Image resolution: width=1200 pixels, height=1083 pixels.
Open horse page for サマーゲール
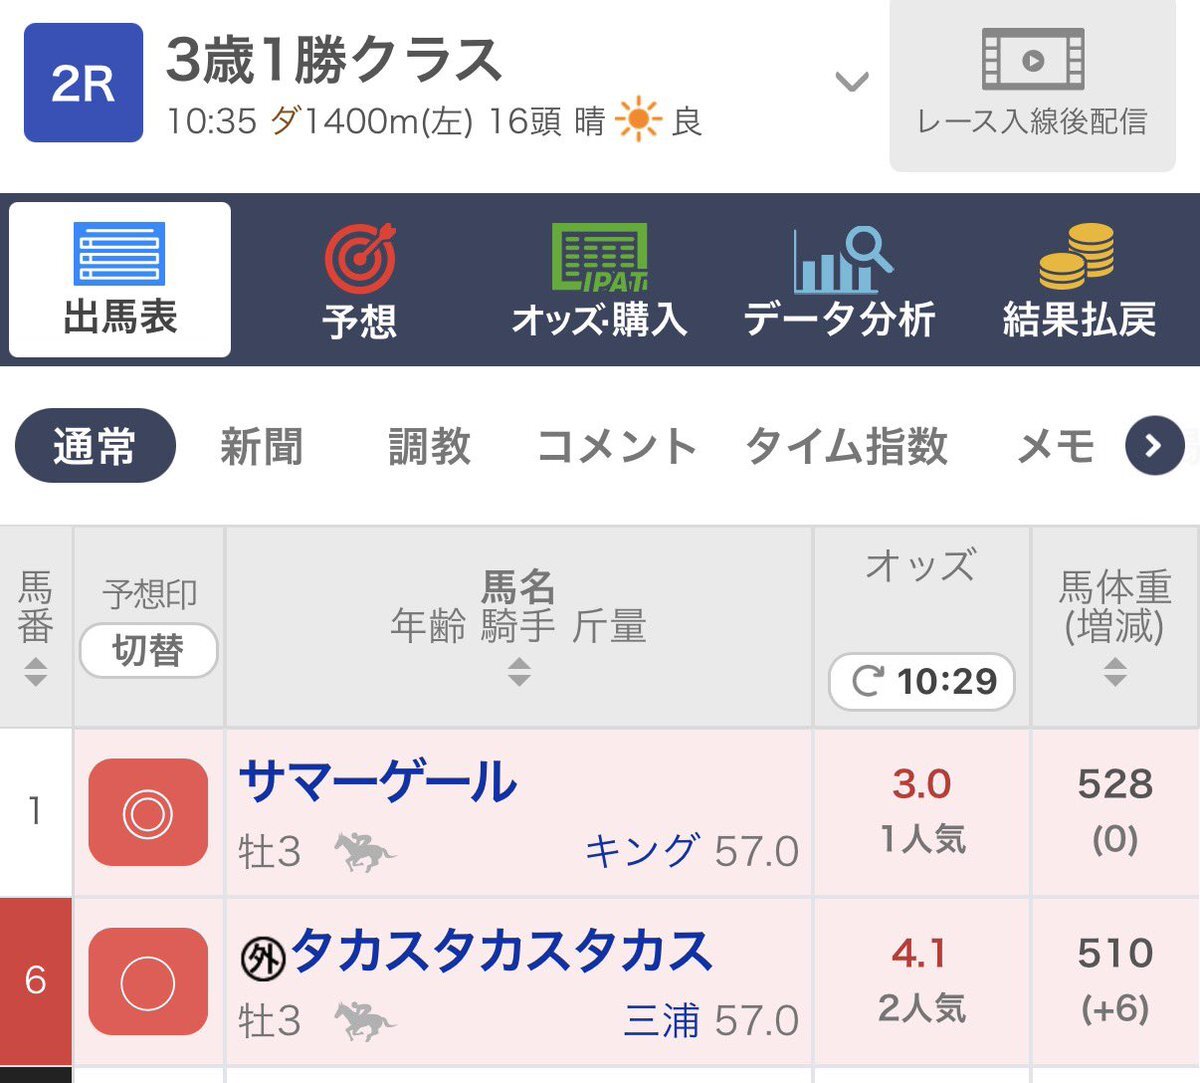pyautogui.click(x=378, y=782)
